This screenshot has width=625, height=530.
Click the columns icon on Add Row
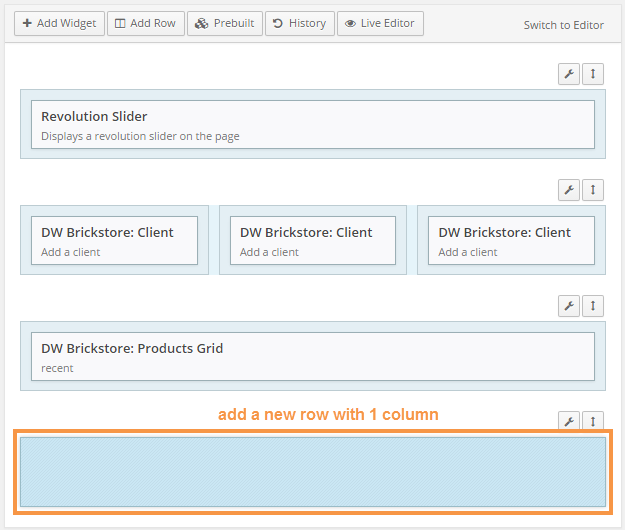pyautogui.click(x=120, y=24)
